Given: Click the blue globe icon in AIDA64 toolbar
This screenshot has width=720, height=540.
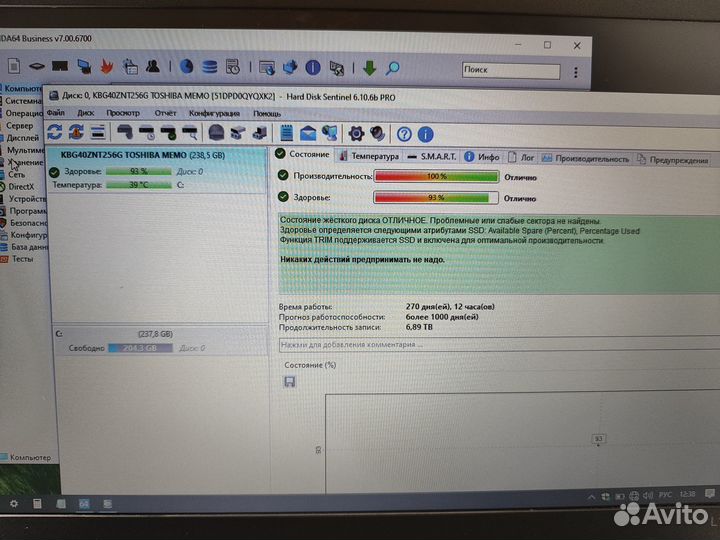Looking at the screenshot, I should (x=186, y=67).
